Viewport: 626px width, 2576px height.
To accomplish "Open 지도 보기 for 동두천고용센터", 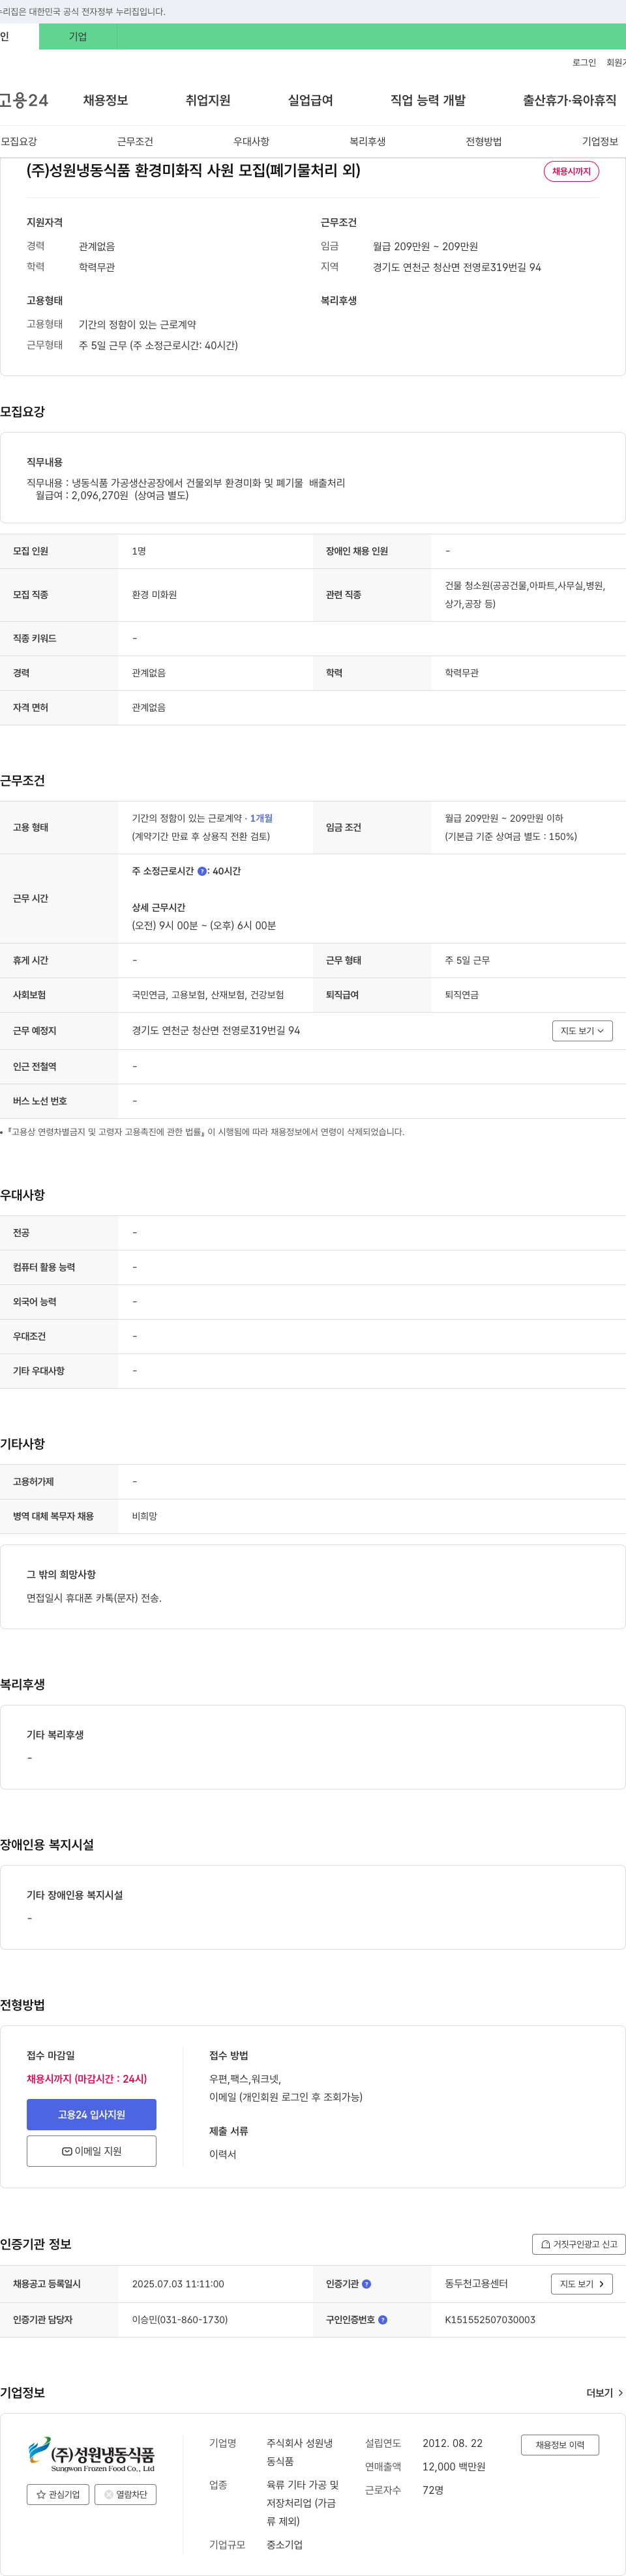I will [582, 2284].
